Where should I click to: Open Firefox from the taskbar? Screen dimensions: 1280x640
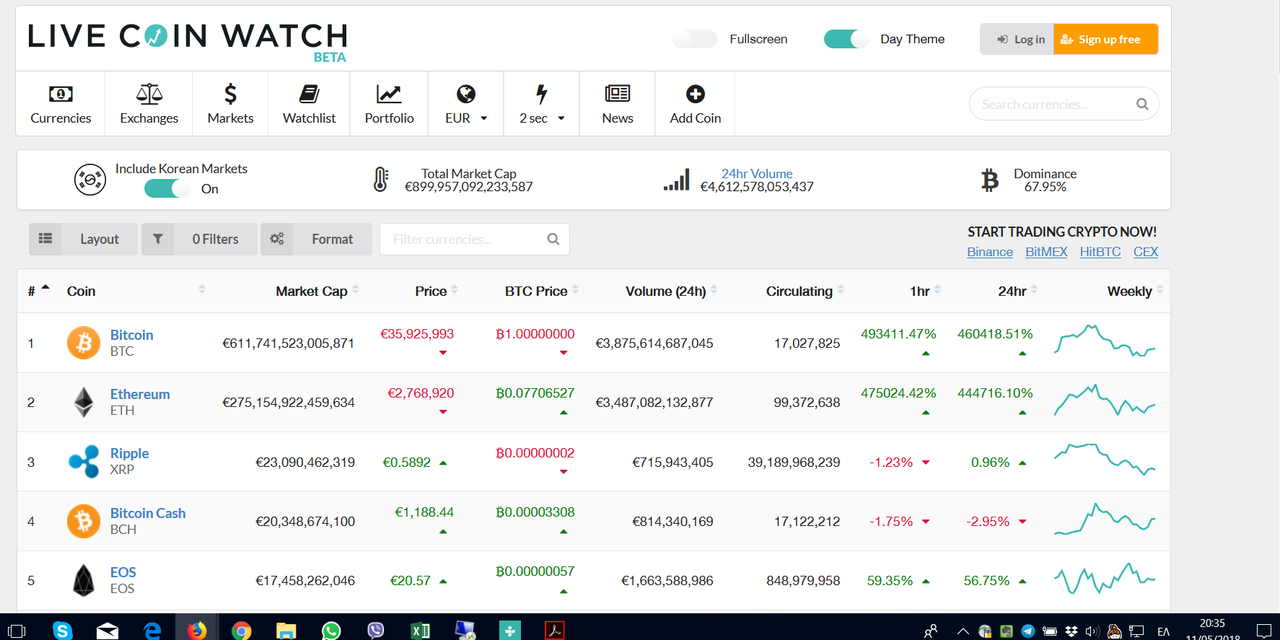coord(196,630)
